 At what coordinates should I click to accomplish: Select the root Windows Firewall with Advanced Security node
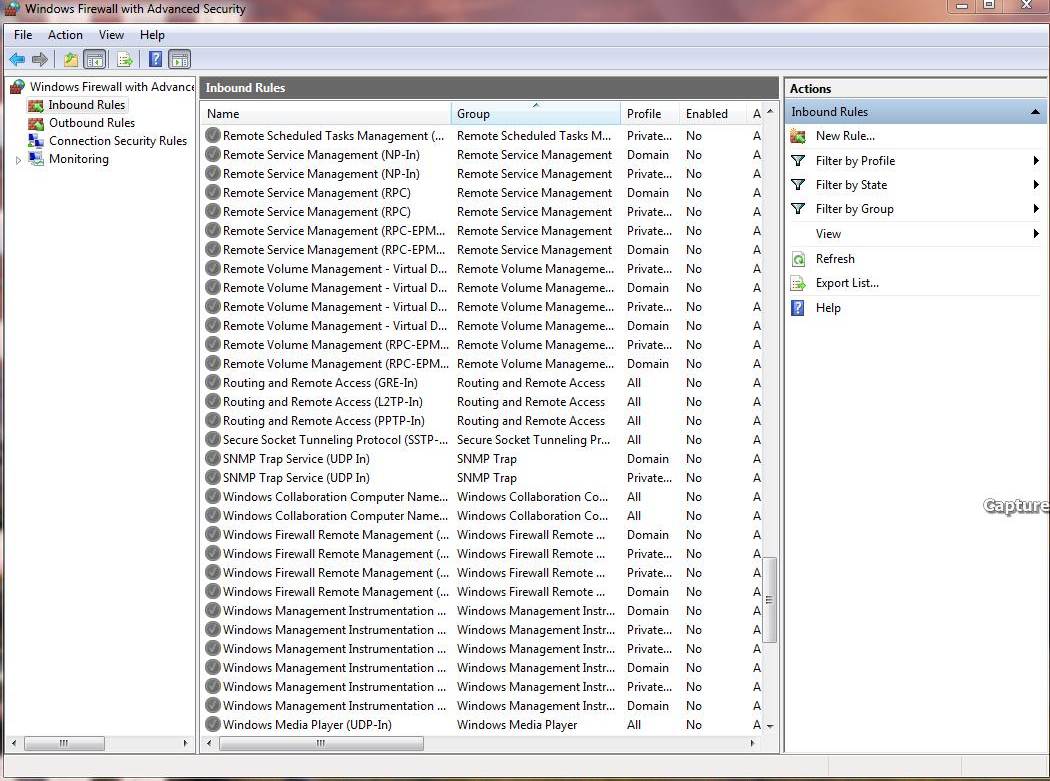coord(112,87)
